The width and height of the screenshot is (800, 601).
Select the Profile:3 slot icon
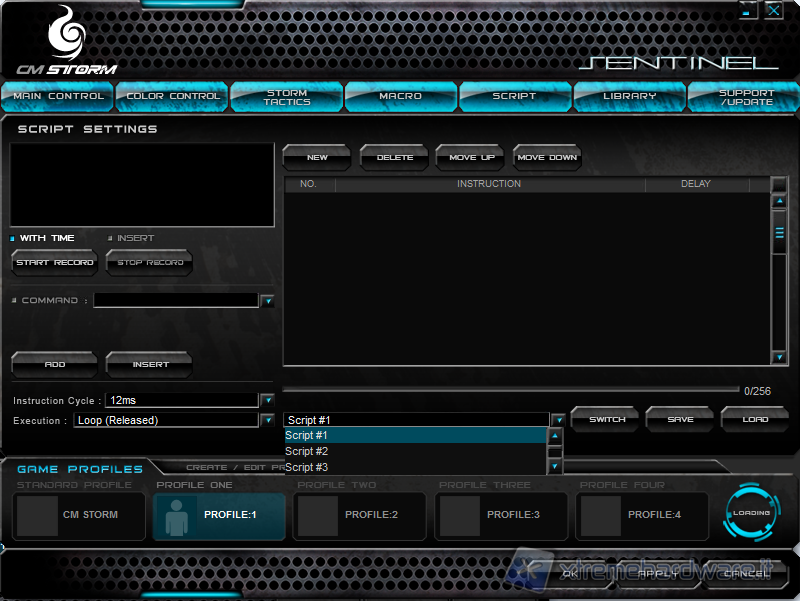[460, 515]
